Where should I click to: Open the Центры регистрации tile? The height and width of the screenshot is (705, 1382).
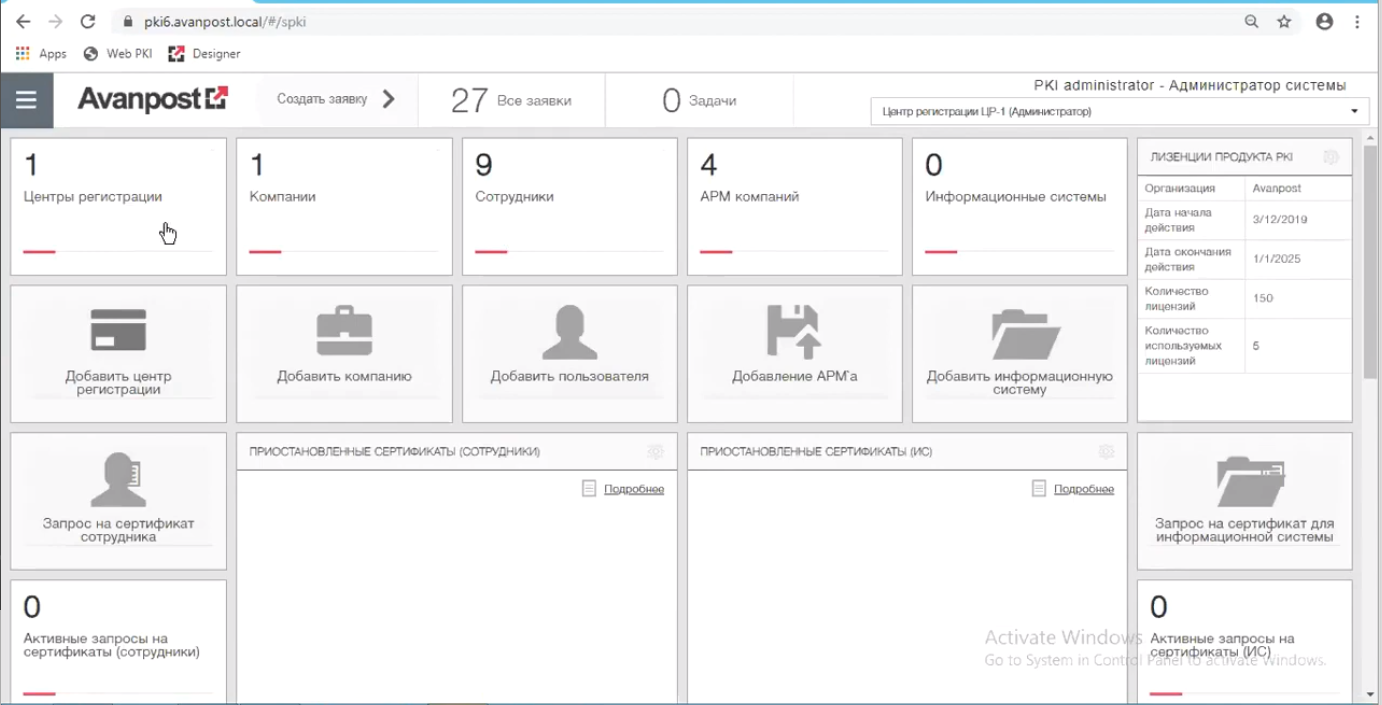pyautogui.click(x=118, y=206)
